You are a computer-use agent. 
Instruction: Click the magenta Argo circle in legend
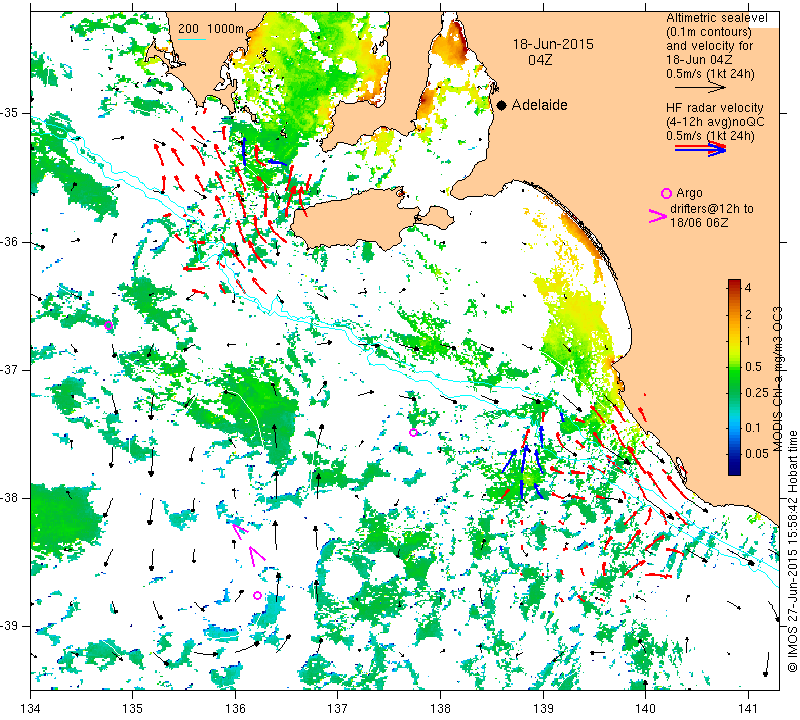666,193
